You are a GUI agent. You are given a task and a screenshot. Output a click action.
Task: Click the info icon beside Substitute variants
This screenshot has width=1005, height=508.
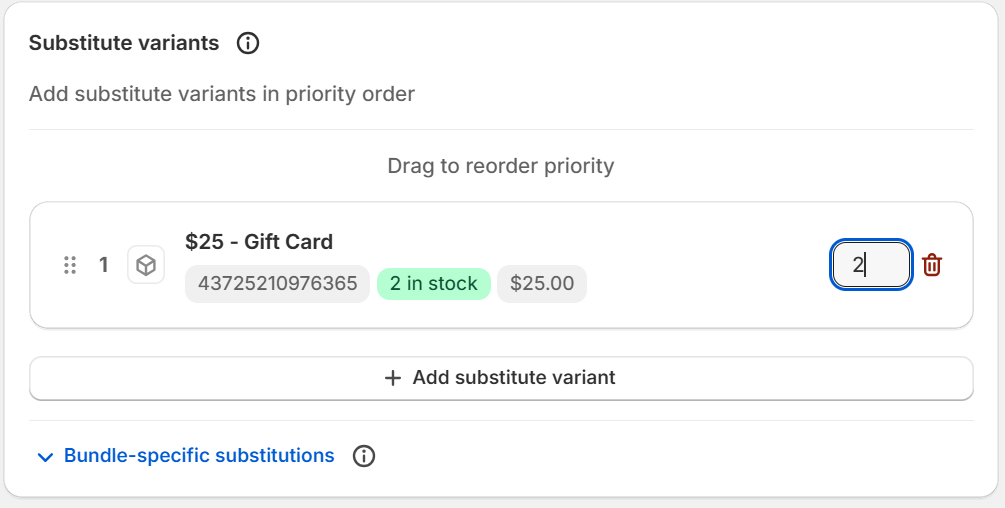[248, 44]
